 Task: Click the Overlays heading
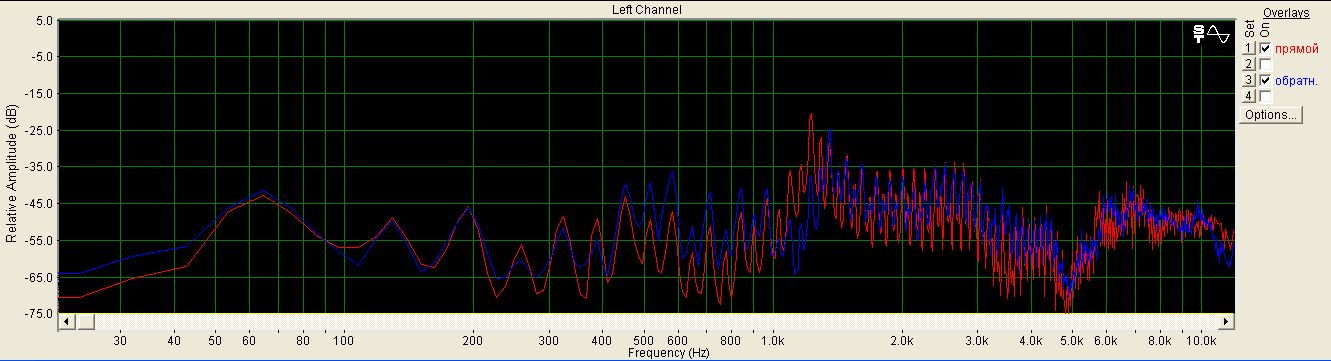pos(1285,13)
